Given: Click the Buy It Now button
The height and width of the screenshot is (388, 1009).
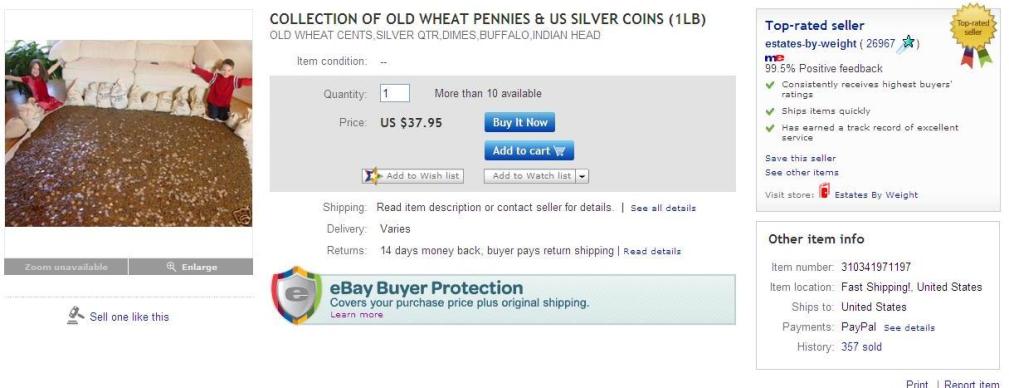Looking at the screenshot, I should pos(519,122).
